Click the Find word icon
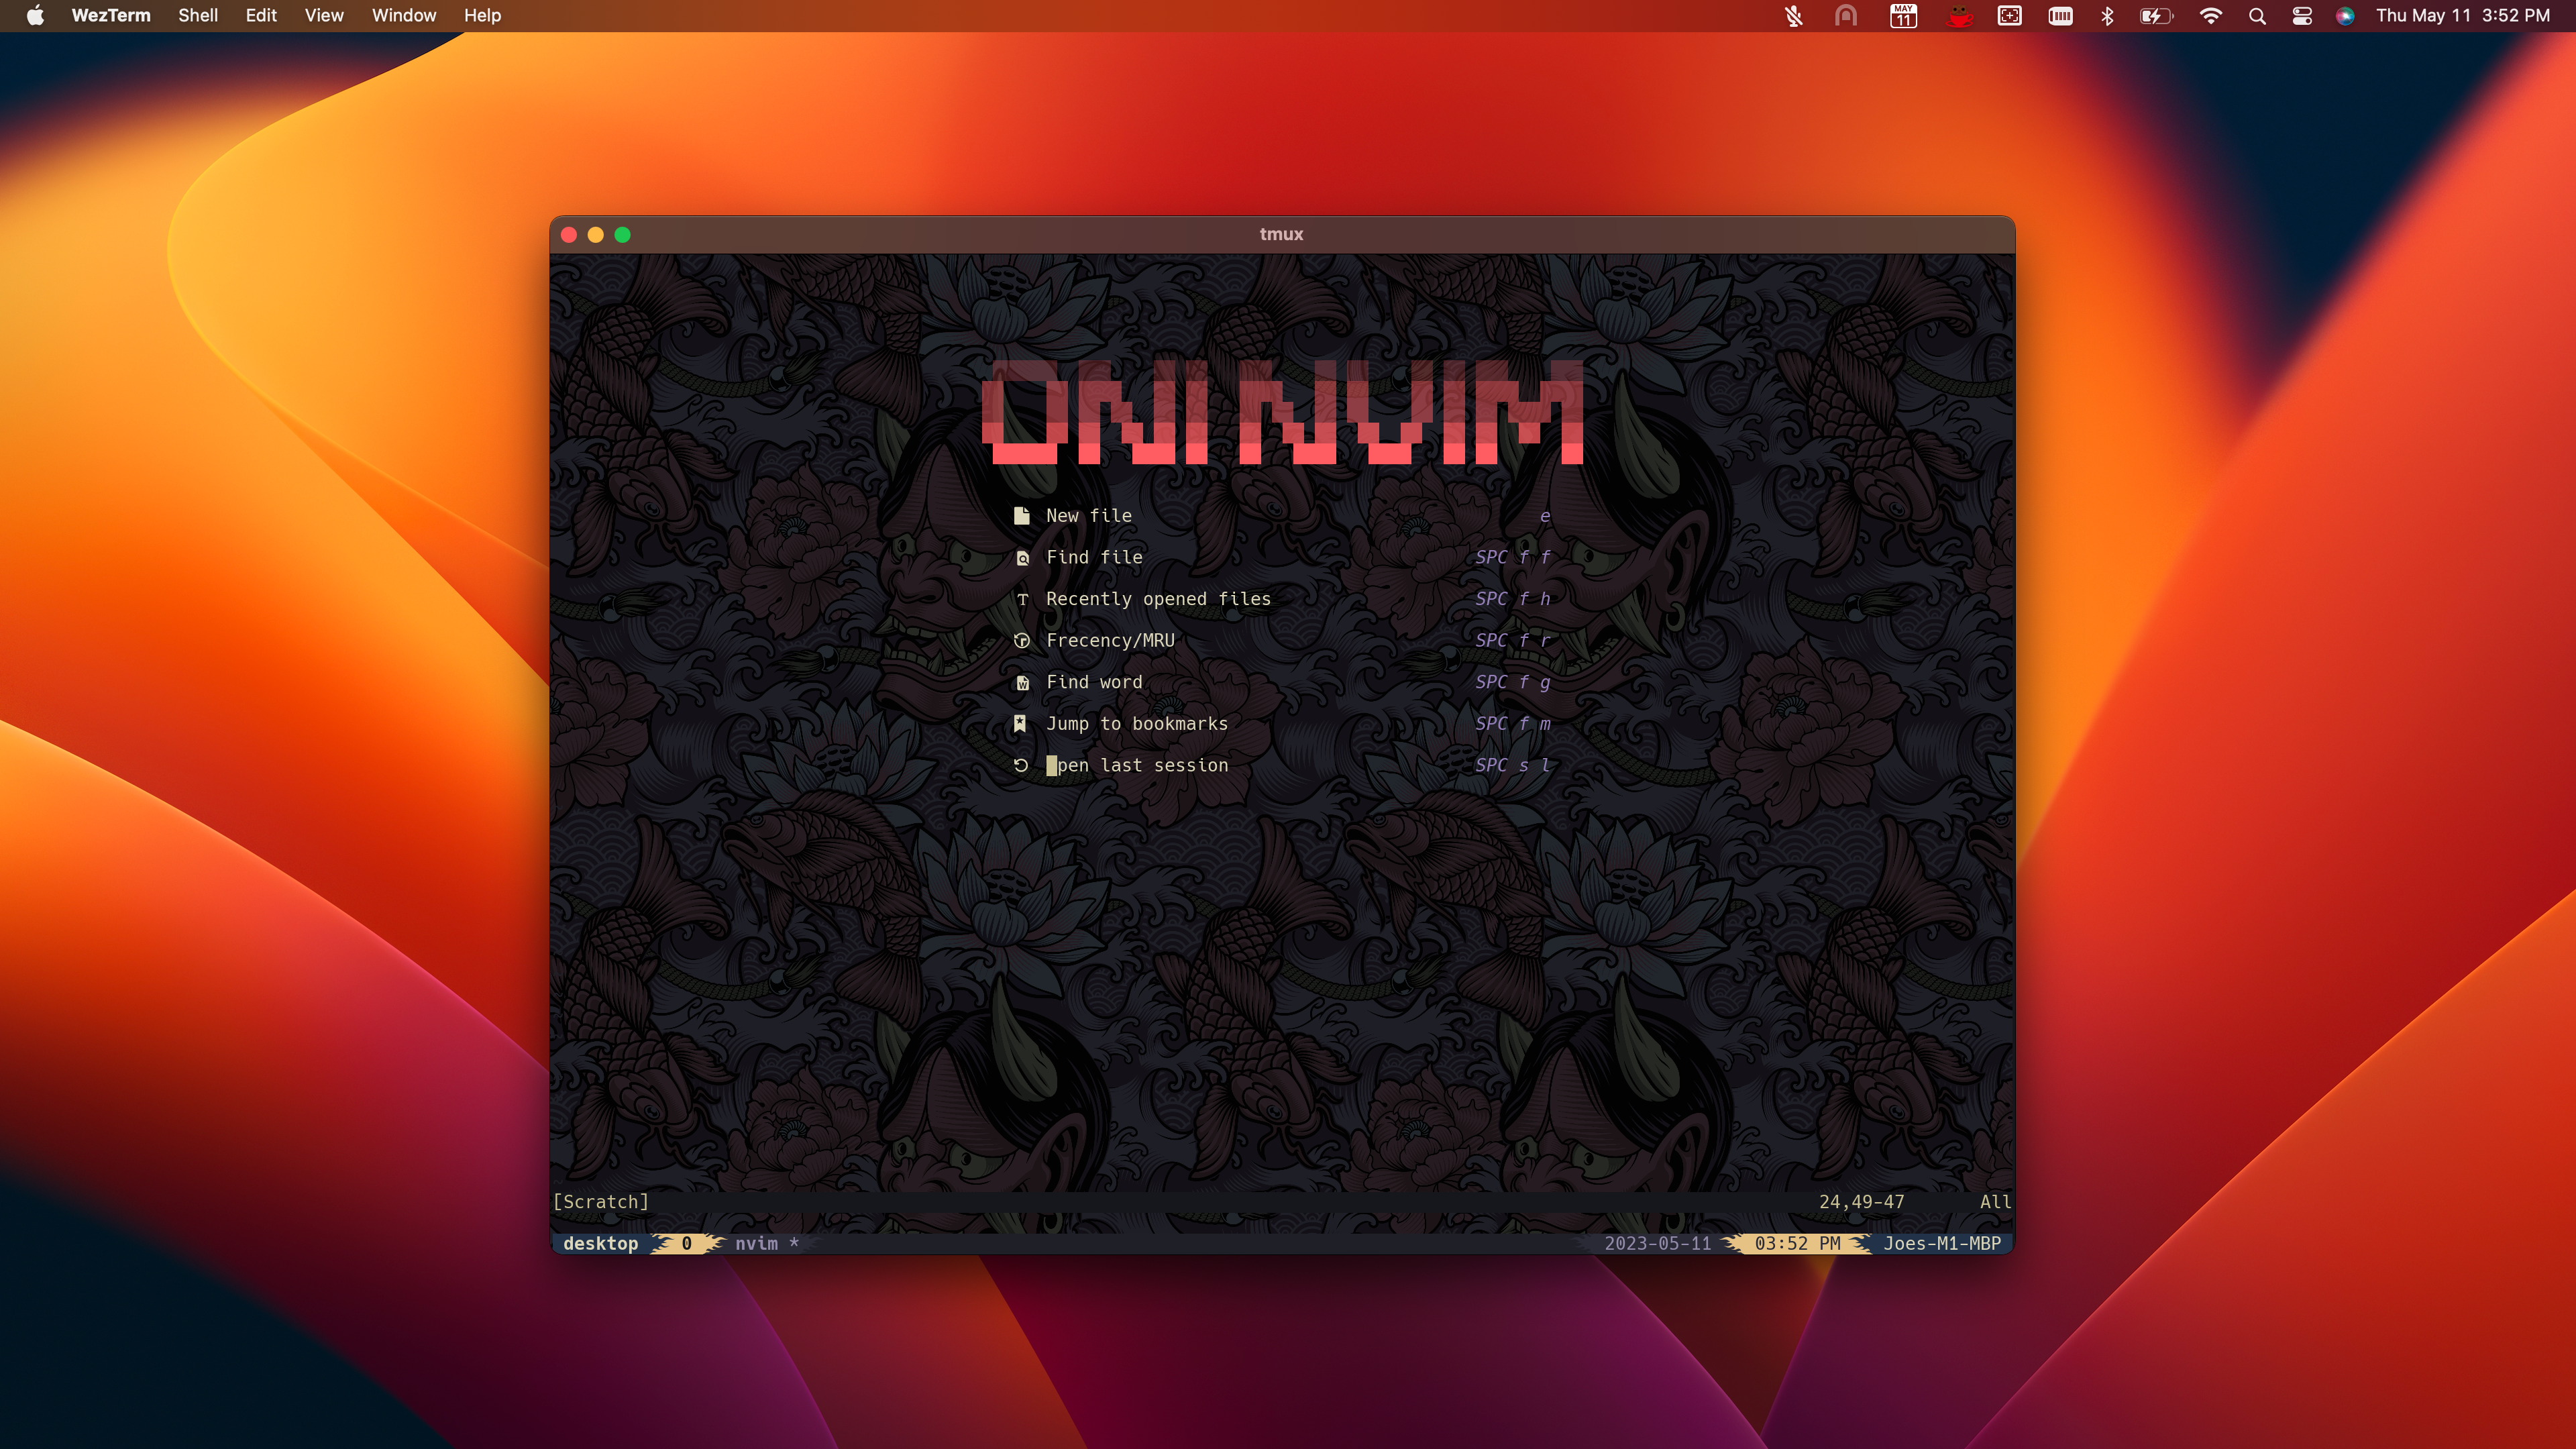 click(x=1022, y=683)
